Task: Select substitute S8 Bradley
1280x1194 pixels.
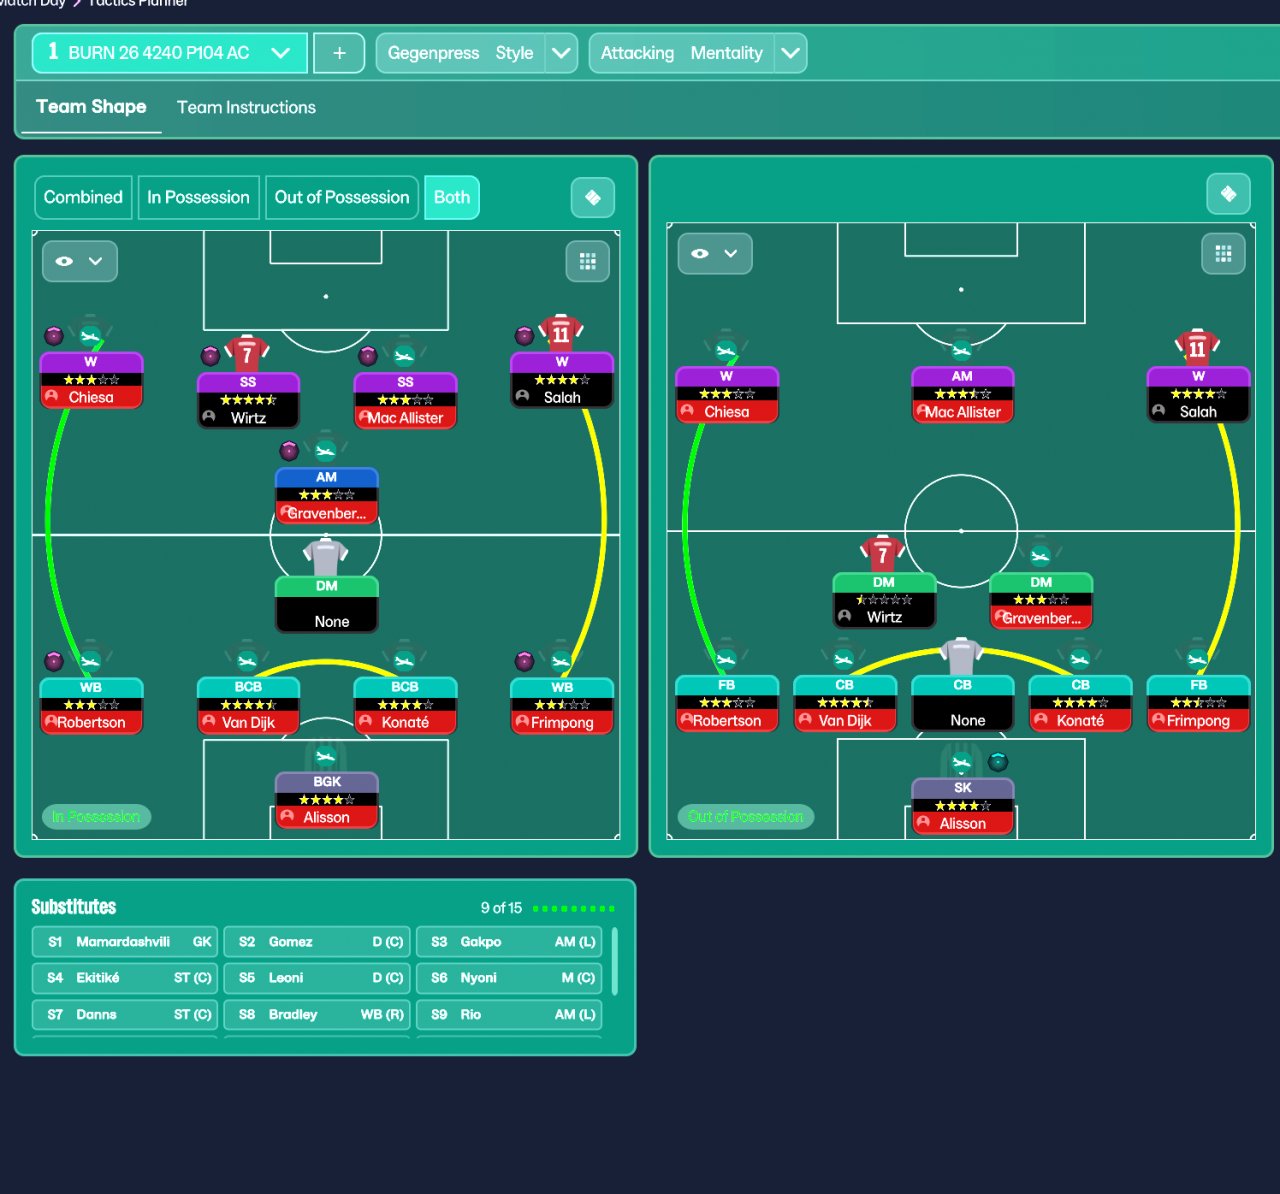Action: click(x=317, y=1014)
